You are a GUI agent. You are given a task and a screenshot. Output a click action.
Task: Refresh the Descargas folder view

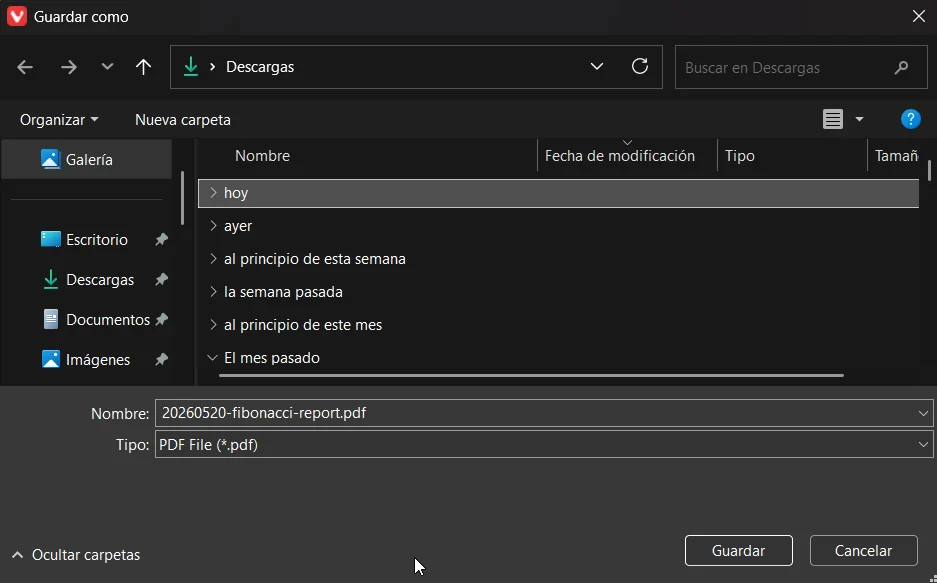(640, 66)
